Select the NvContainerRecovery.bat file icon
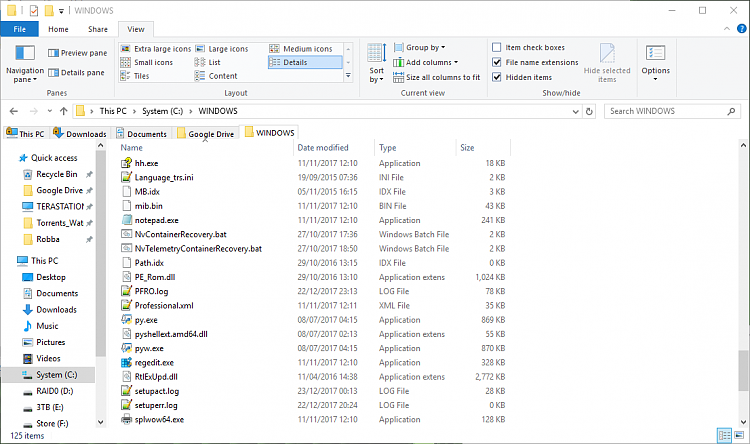750x444 pixels. point(126,234)
